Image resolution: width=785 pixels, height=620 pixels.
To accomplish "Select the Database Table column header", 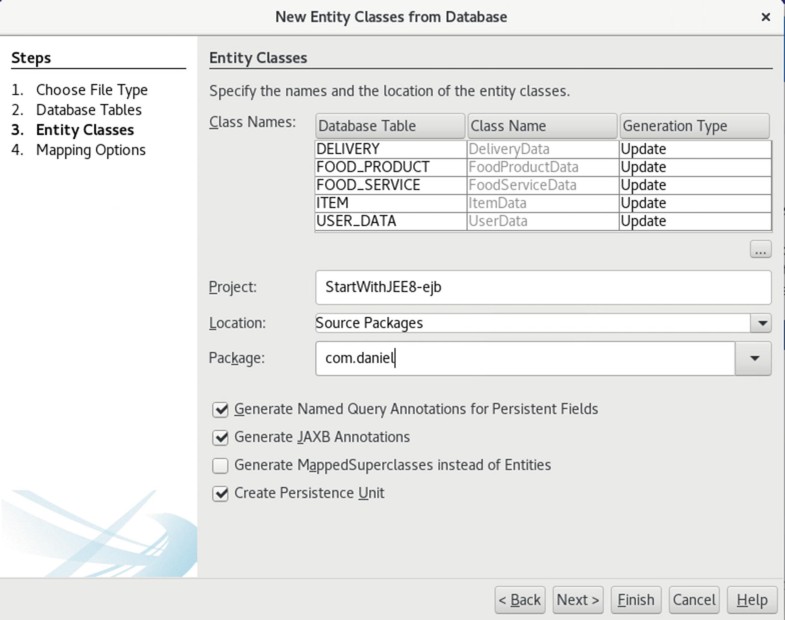I will pos(390,126).
